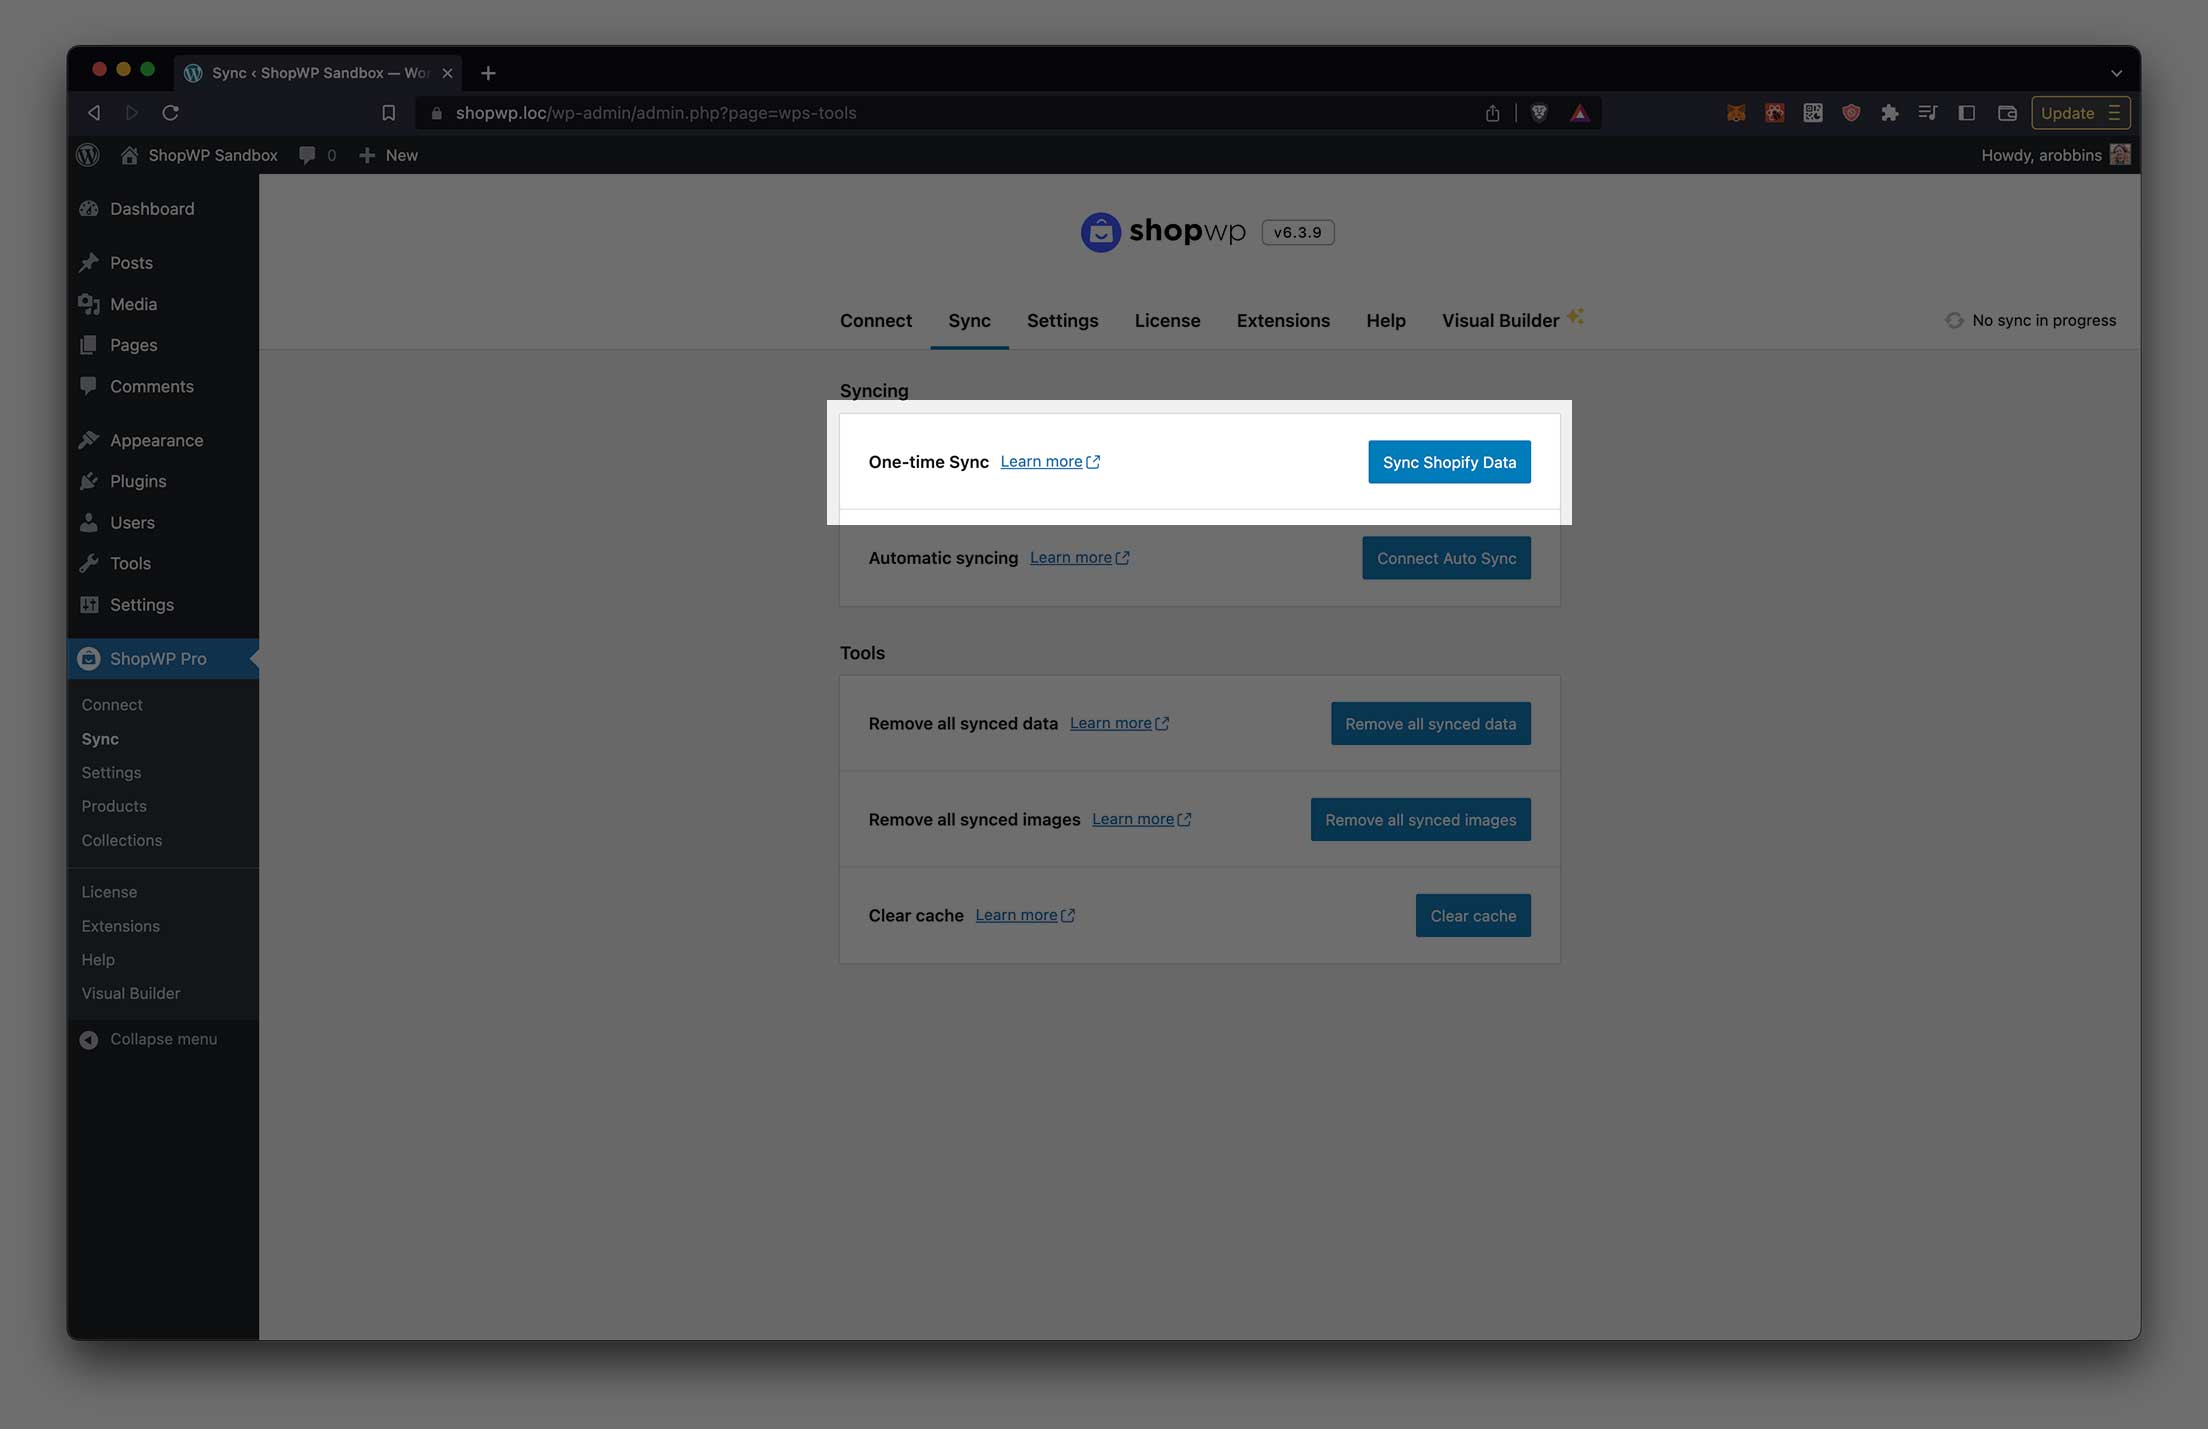Open Pages in the sidebar
This screenshot has height=1429, width=2208.
tap(133, 345)
